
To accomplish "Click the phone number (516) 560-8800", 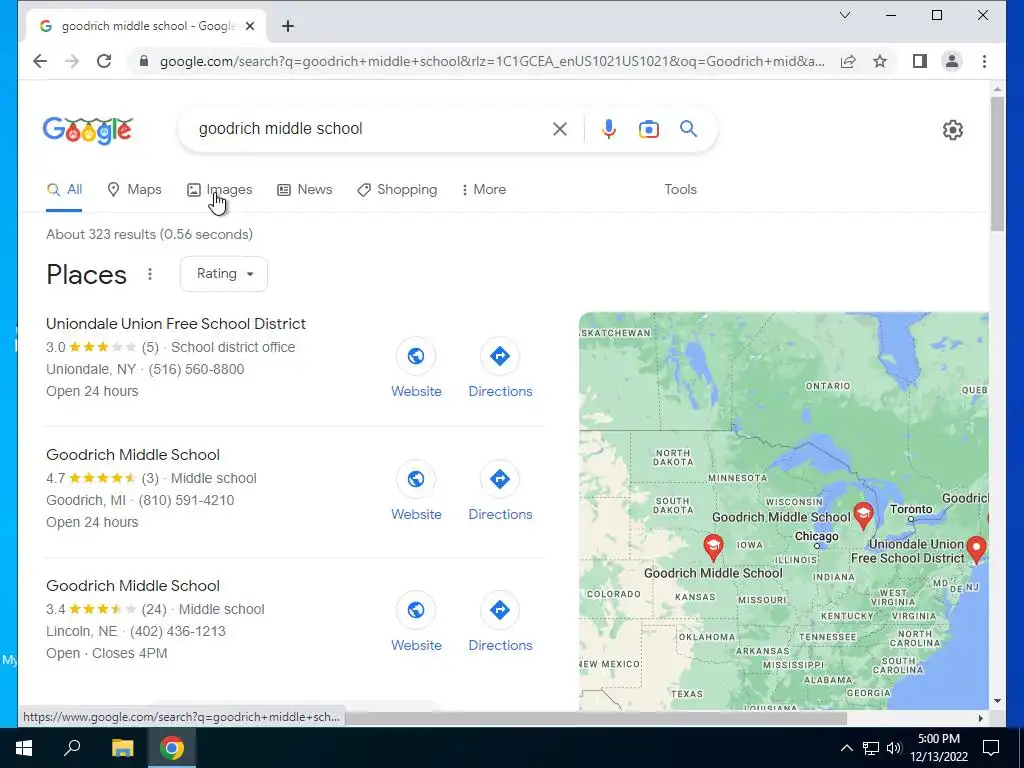I will click(197, 370).
